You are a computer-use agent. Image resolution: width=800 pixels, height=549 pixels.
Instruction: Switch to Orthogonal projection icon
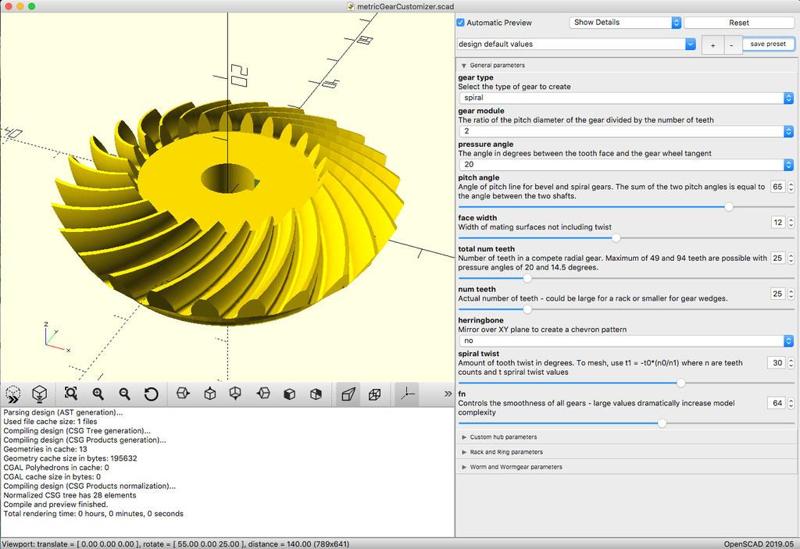tap(373, 394)
